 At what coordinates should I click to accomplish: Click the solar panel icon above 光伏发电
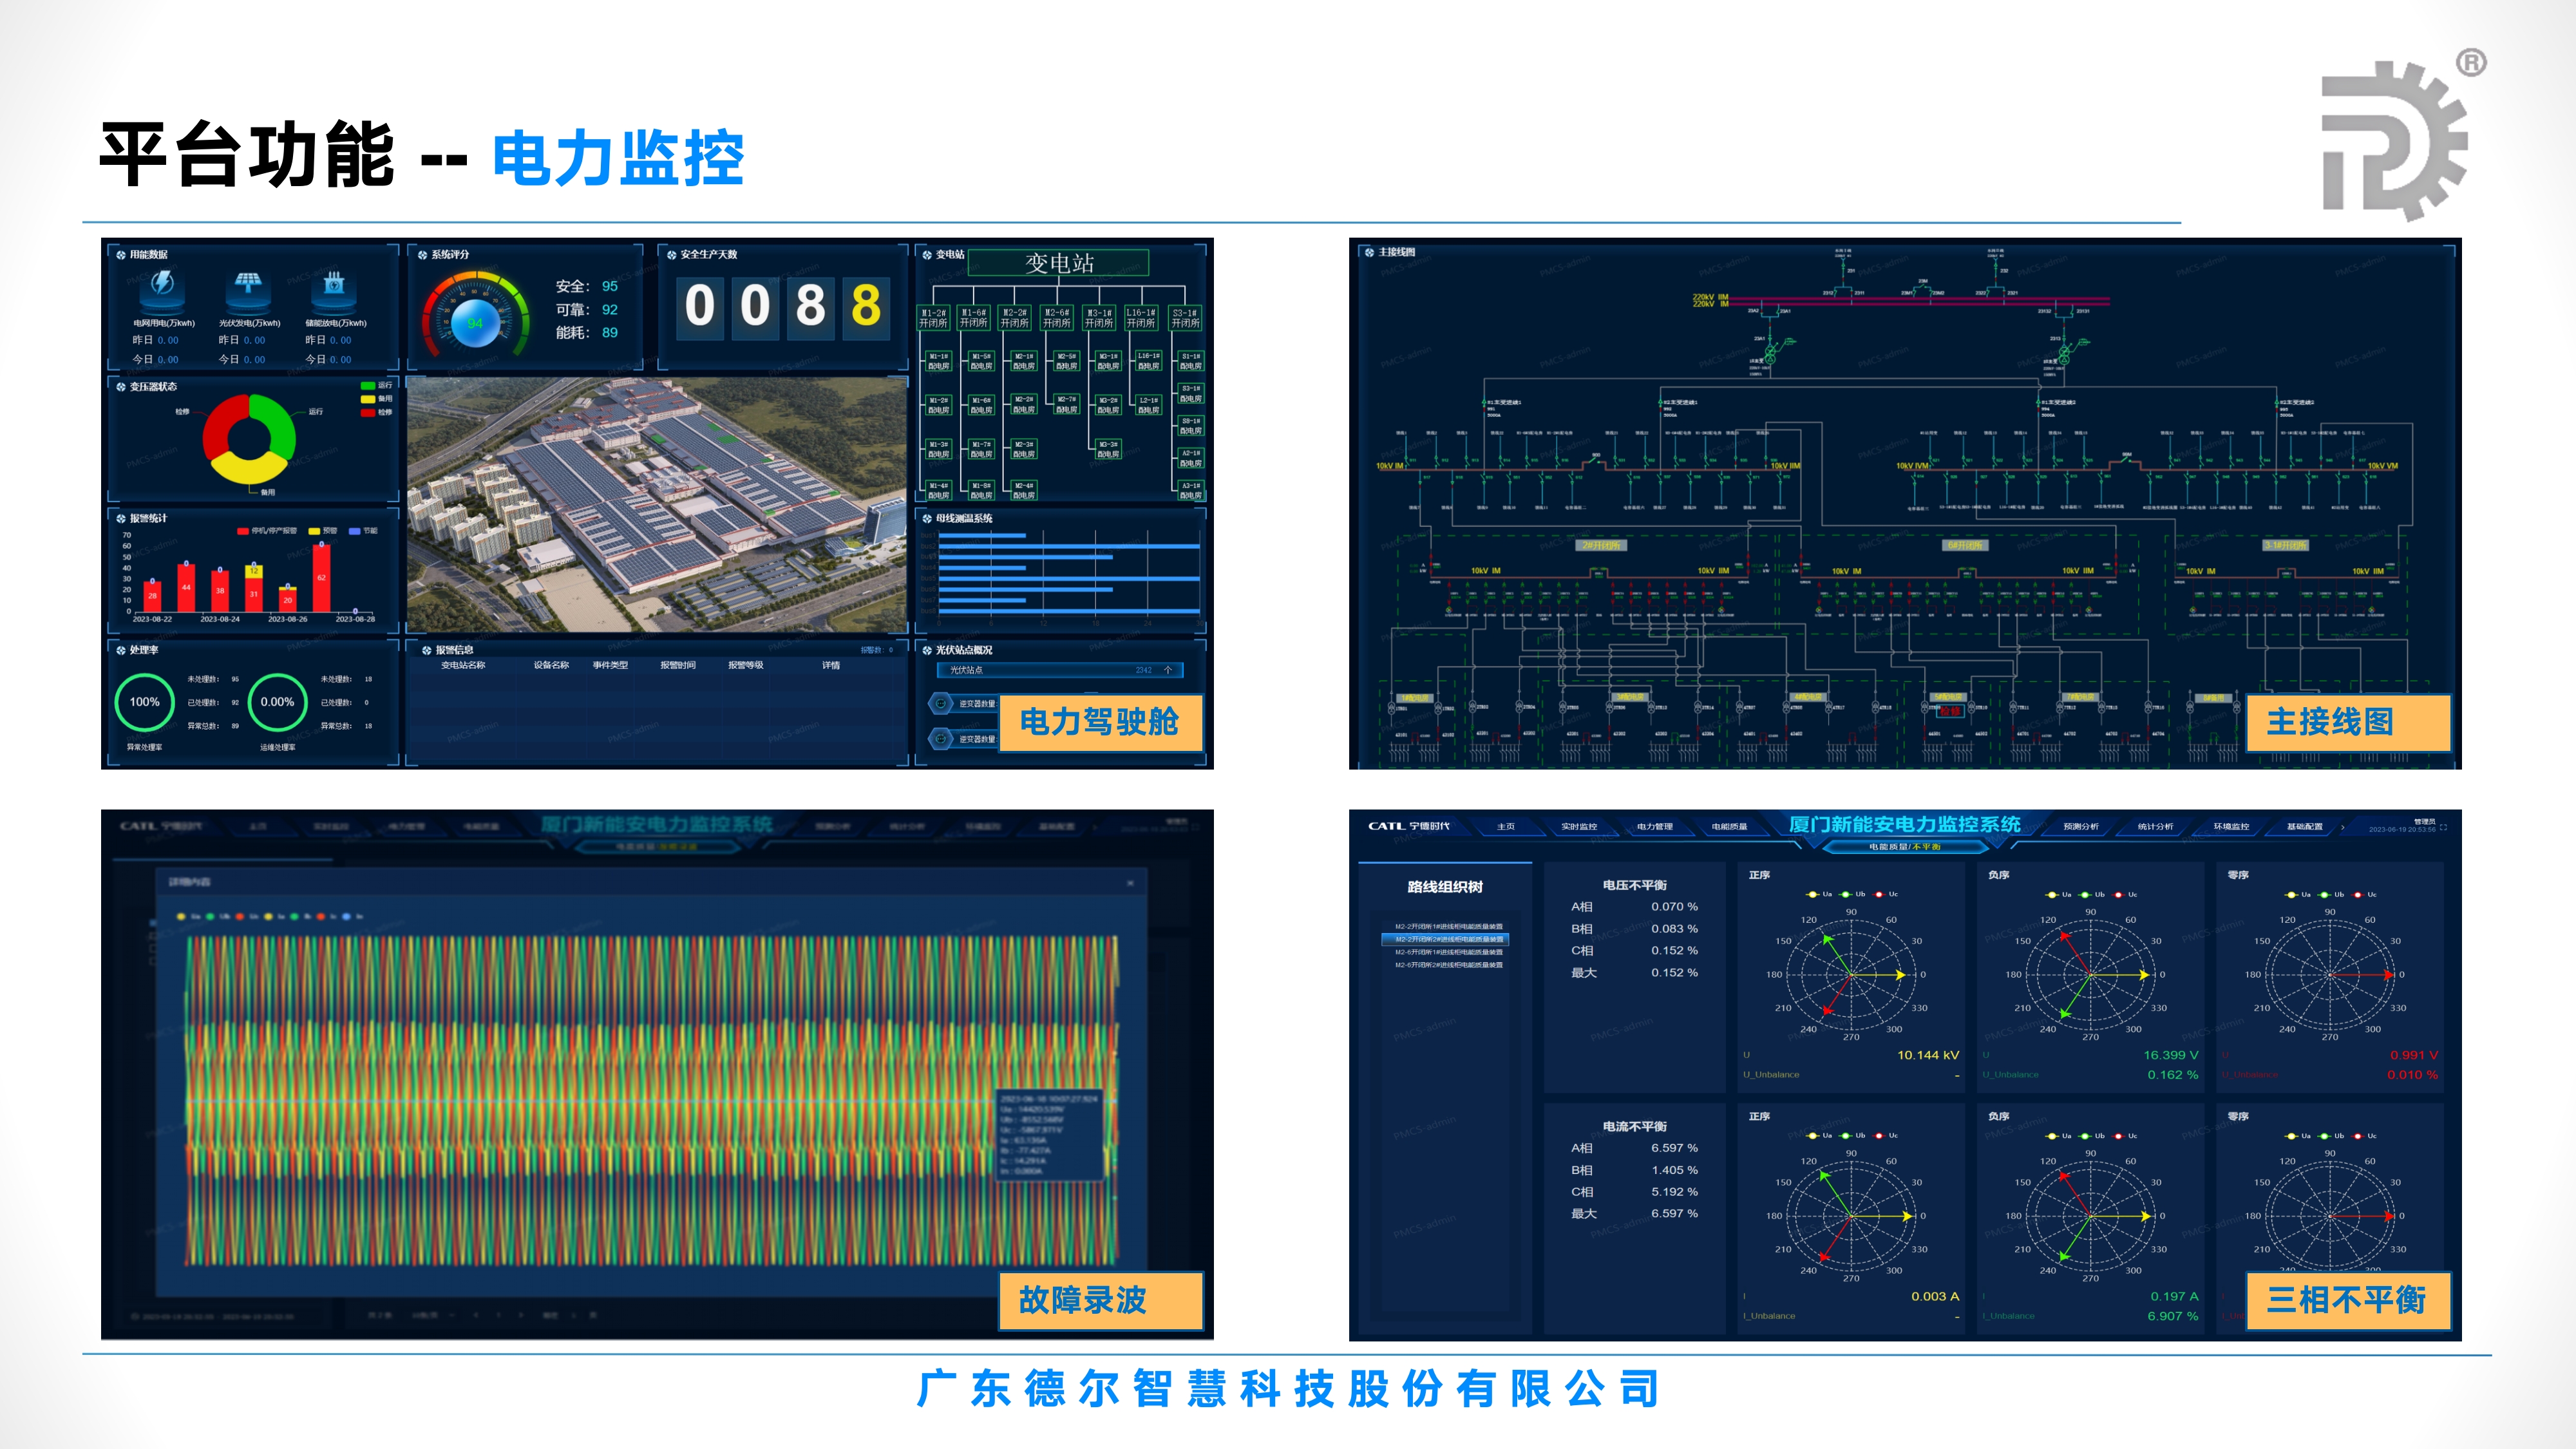248,286
